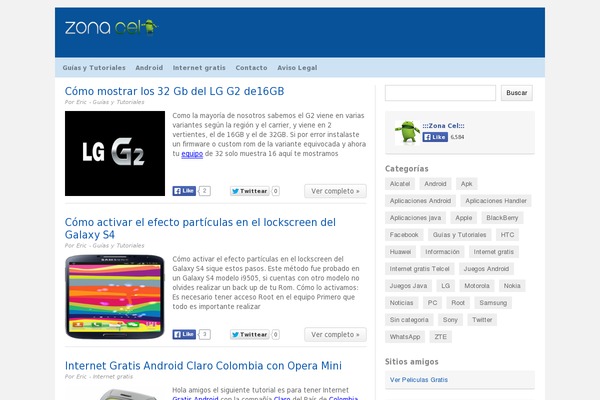Open the Aviso Legal page

click(x=297, y=68)
